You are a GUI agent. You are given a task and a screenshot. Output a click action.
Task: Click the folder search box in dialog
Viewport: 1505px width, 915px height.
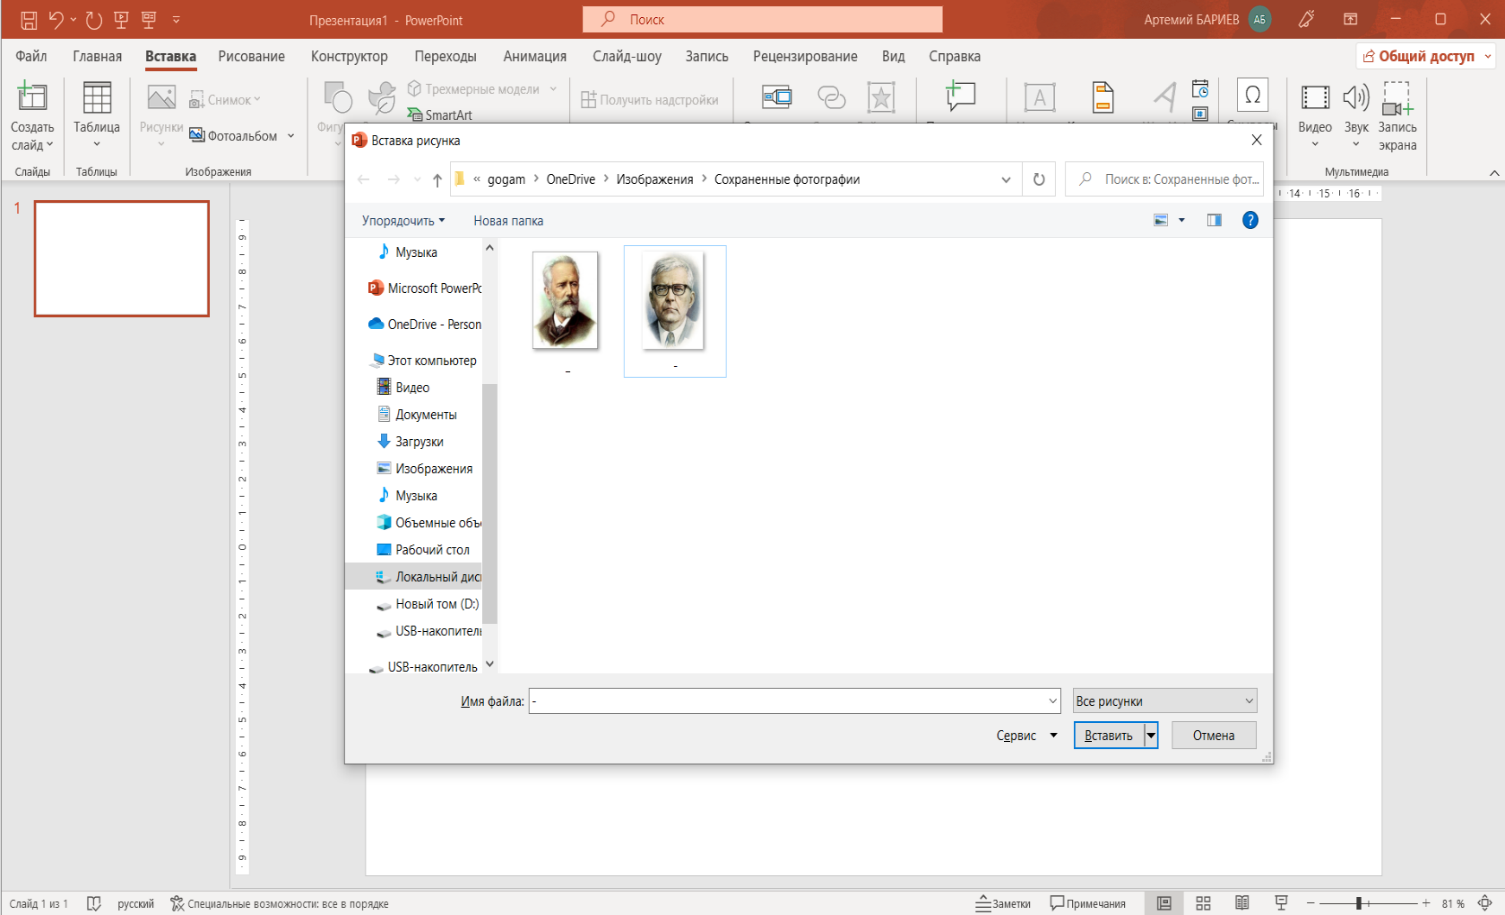point(1164,180)
